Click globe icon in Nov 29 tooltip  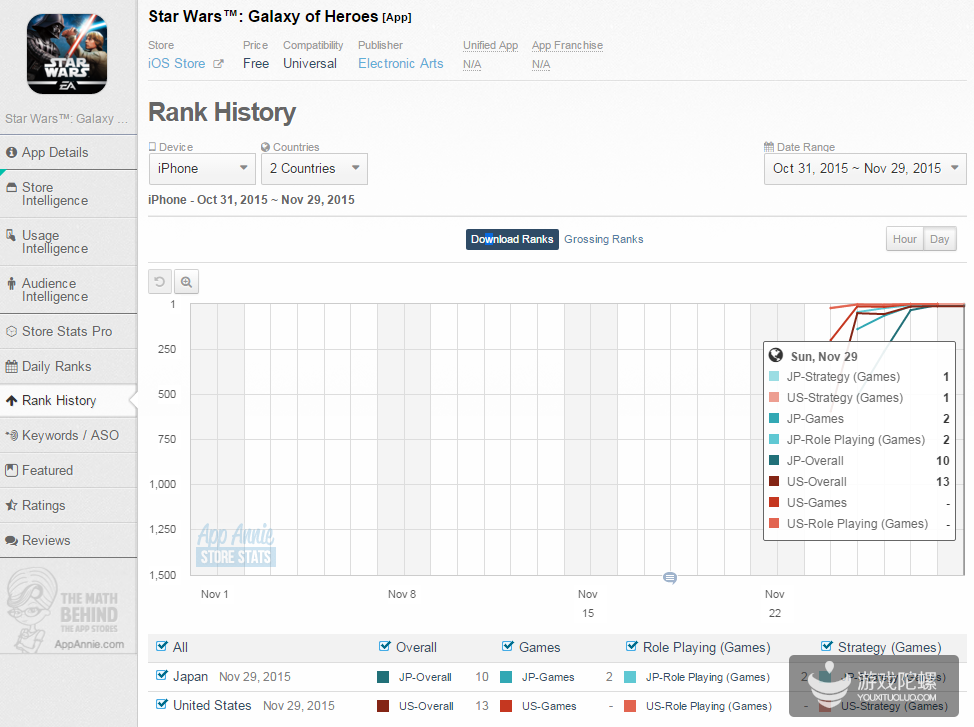[x=775, y=355]
